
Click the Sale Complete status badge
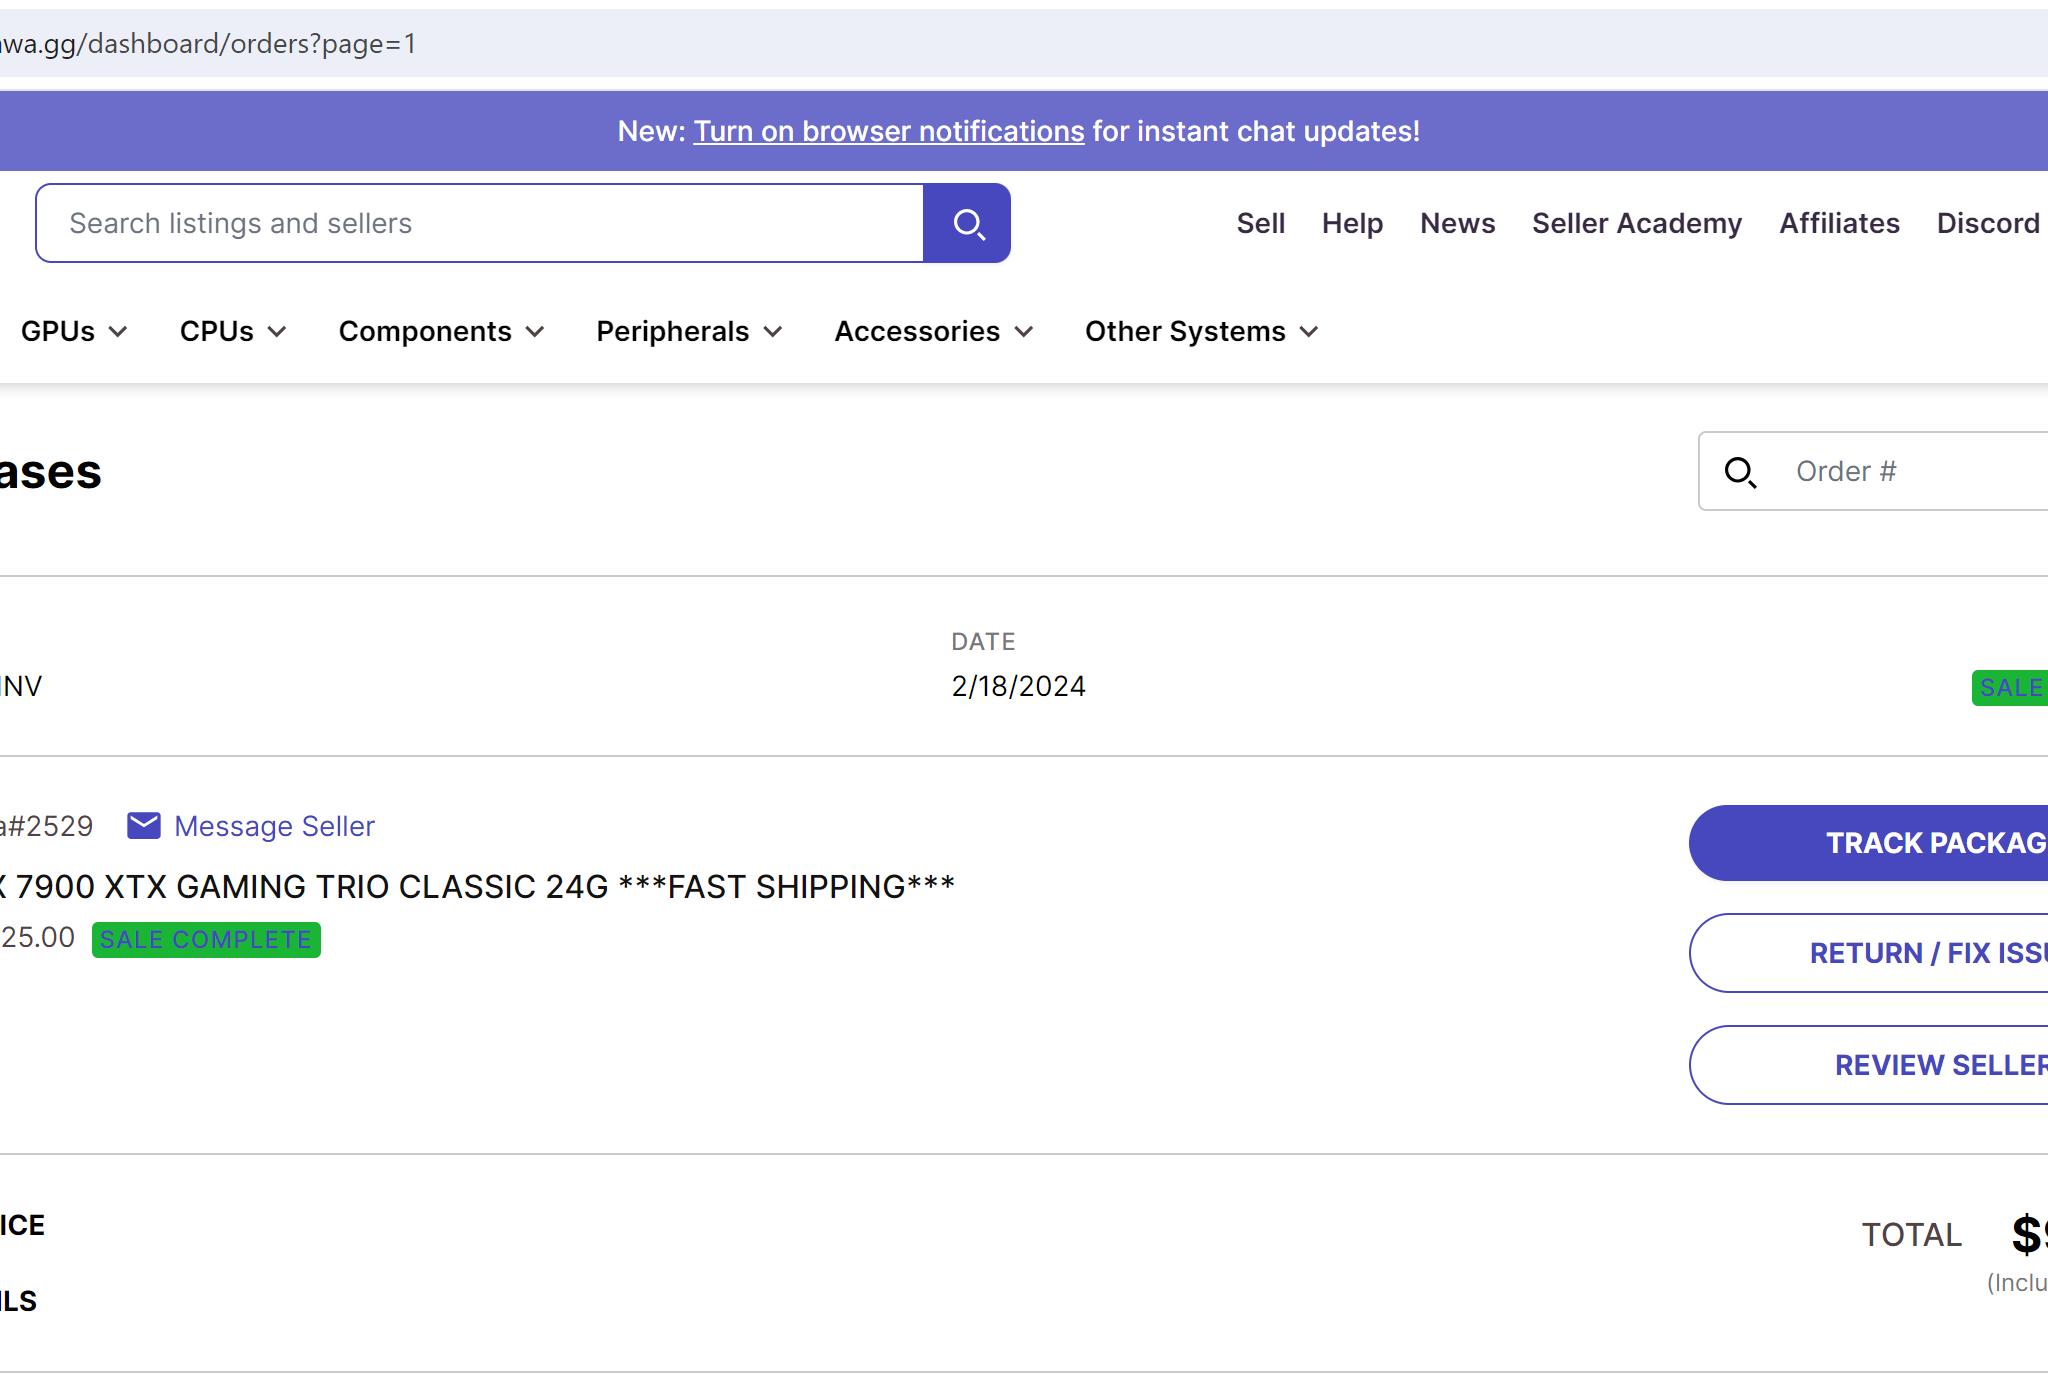[x=206, y=940]
